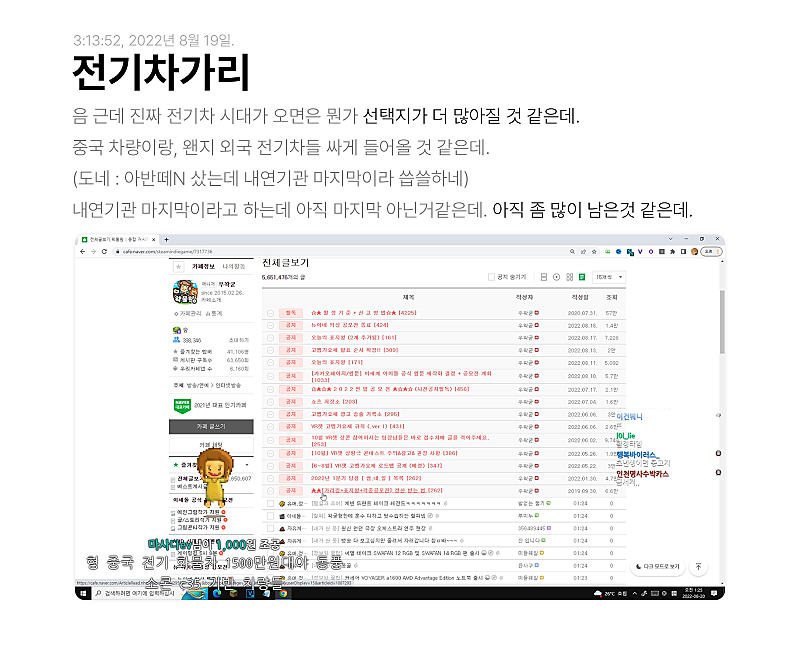The image size is (800, 650).
Task: Collapse the 즐겨찾는 게시판 section arrow
Action: (x=247, y=465)
